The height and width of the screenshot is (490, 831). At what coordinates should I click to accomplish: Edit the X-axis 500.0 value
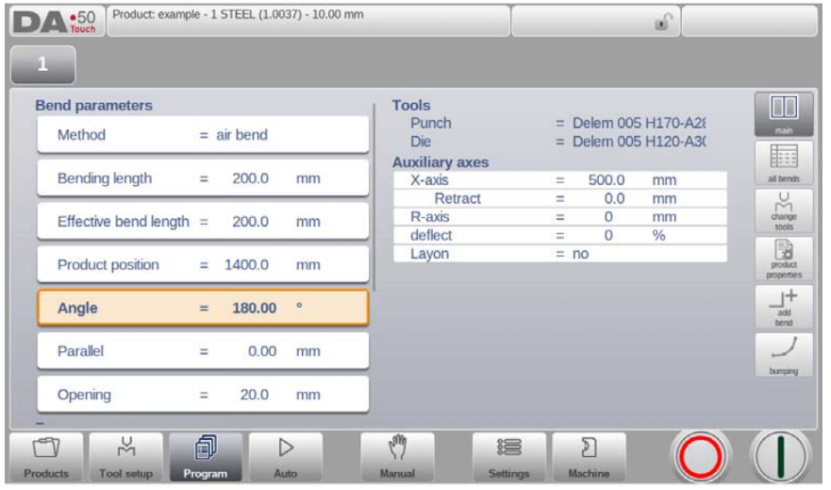pyautogui.click(x=560, y=180)
